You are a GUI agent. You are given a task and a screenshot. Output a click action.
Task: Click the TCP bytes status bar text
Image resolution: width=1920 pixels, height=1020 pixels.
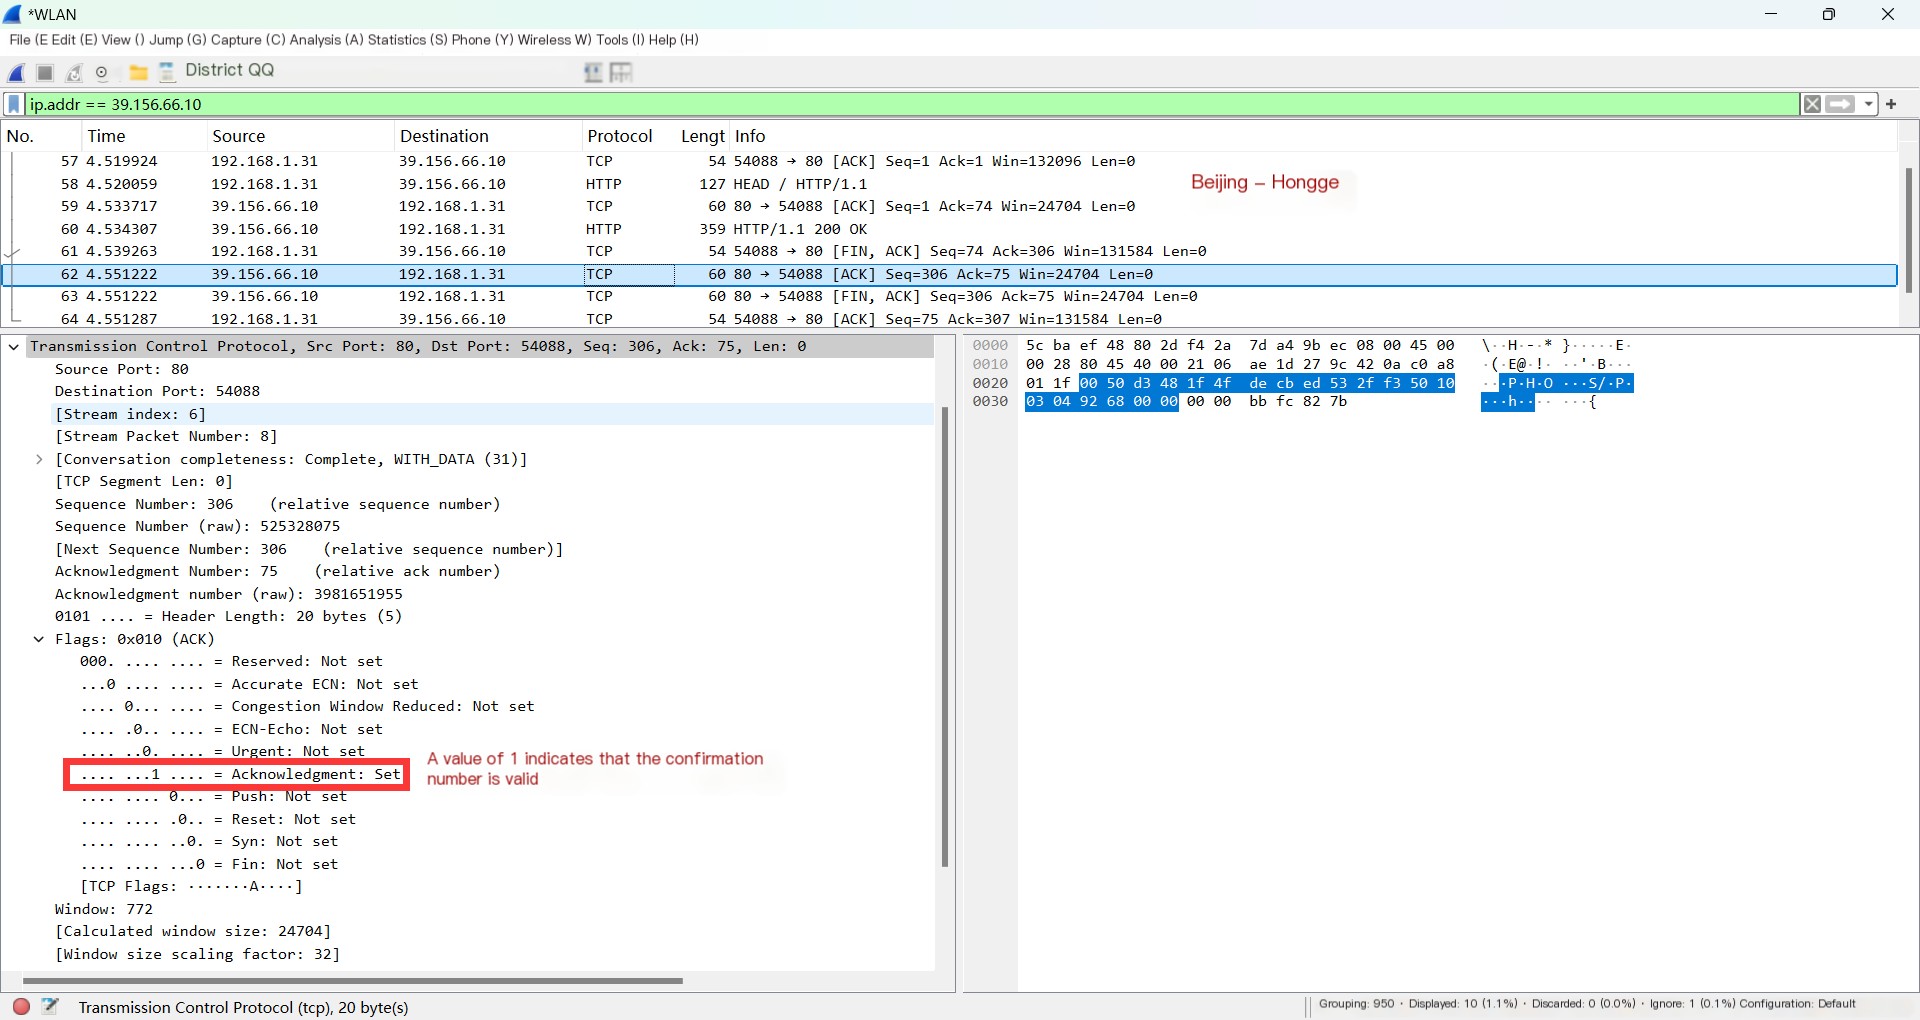243,1008
